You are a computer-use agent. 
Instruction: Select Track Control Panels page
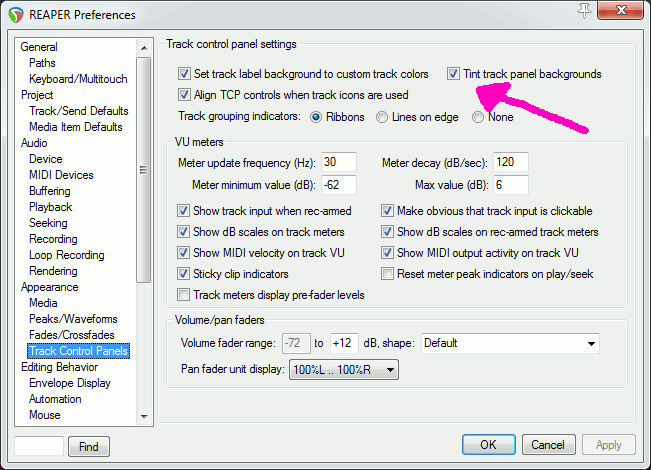point(78,351)
